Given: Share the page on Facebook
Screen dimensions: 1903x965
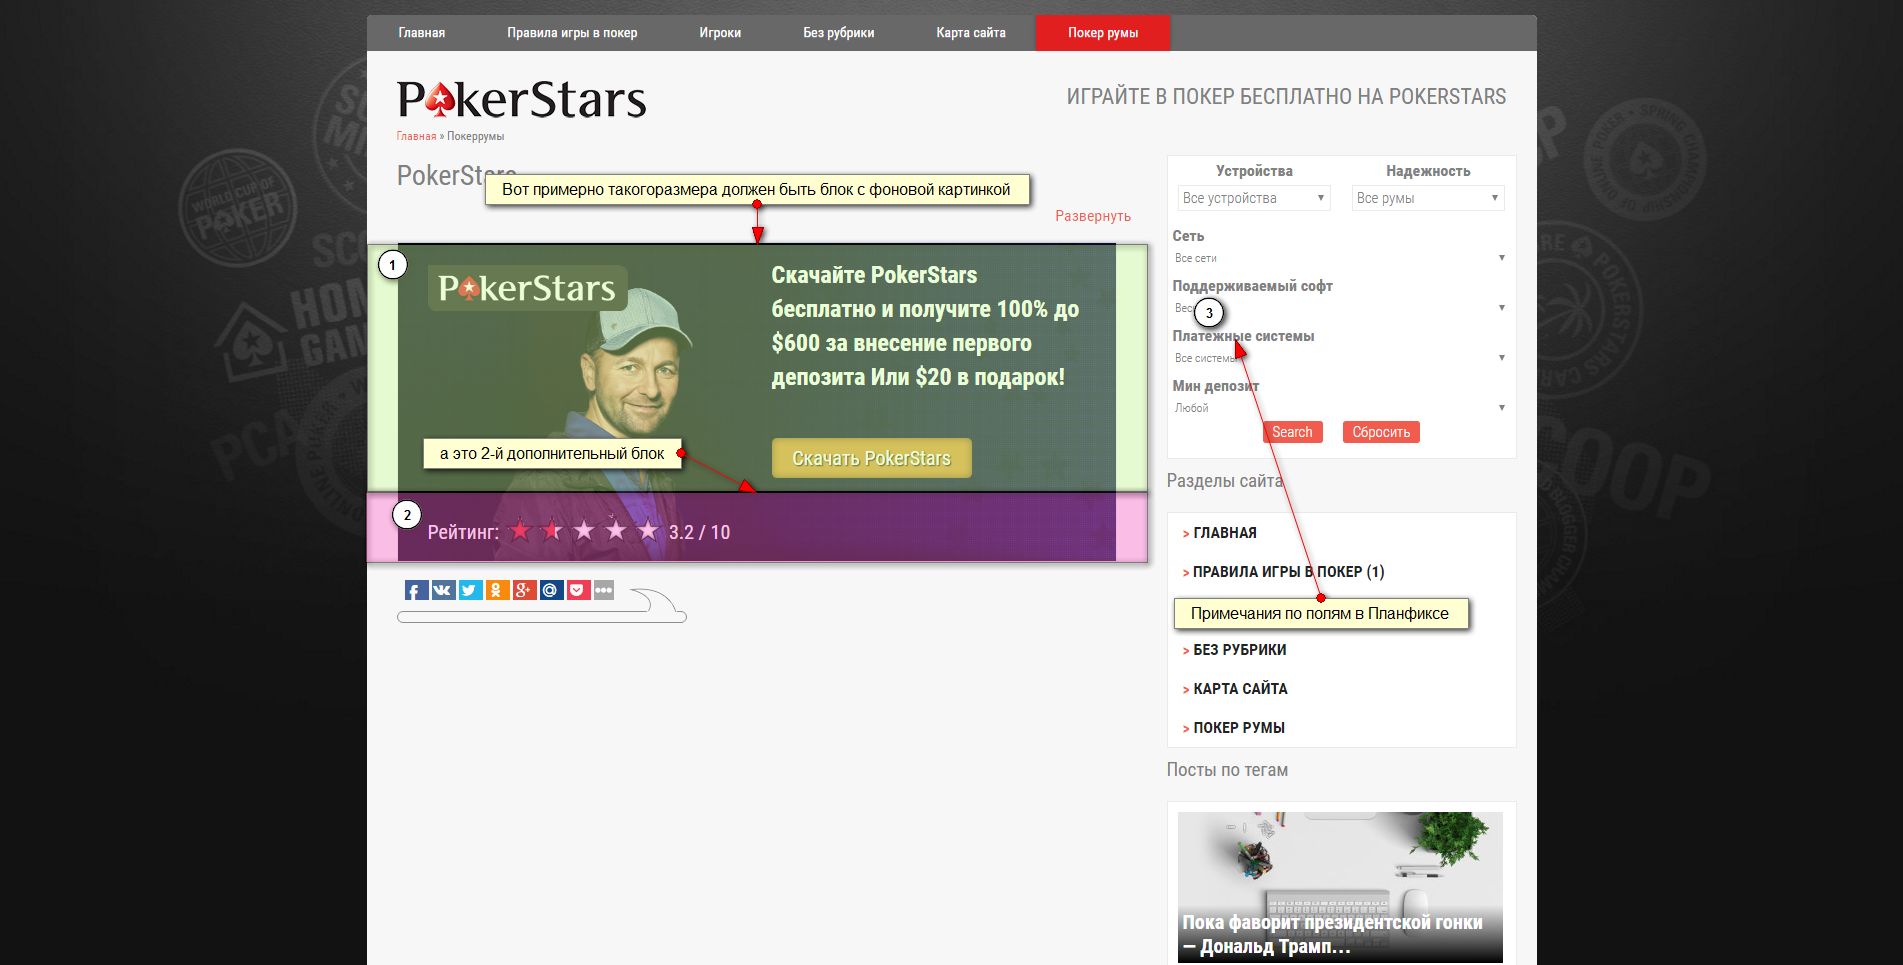Looking at the screenshot, I should 416,591.
